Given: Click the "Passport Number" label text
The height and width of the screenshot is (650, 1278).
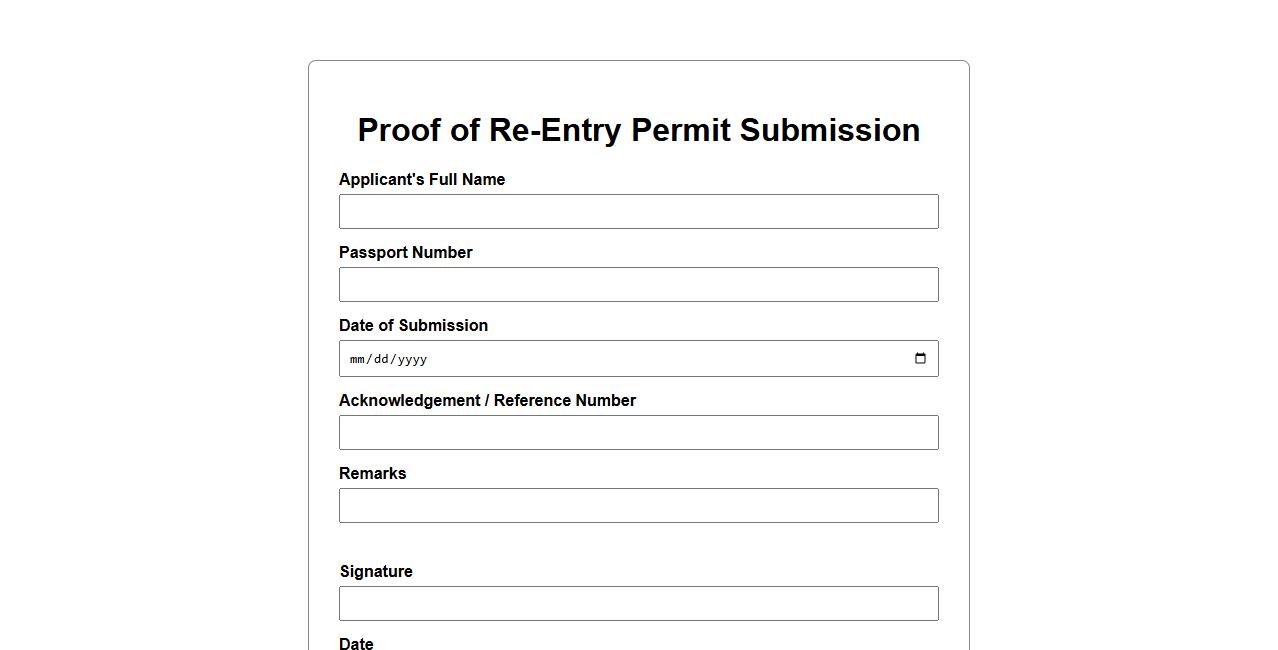Looking at the screenshot, I should 405,253.
